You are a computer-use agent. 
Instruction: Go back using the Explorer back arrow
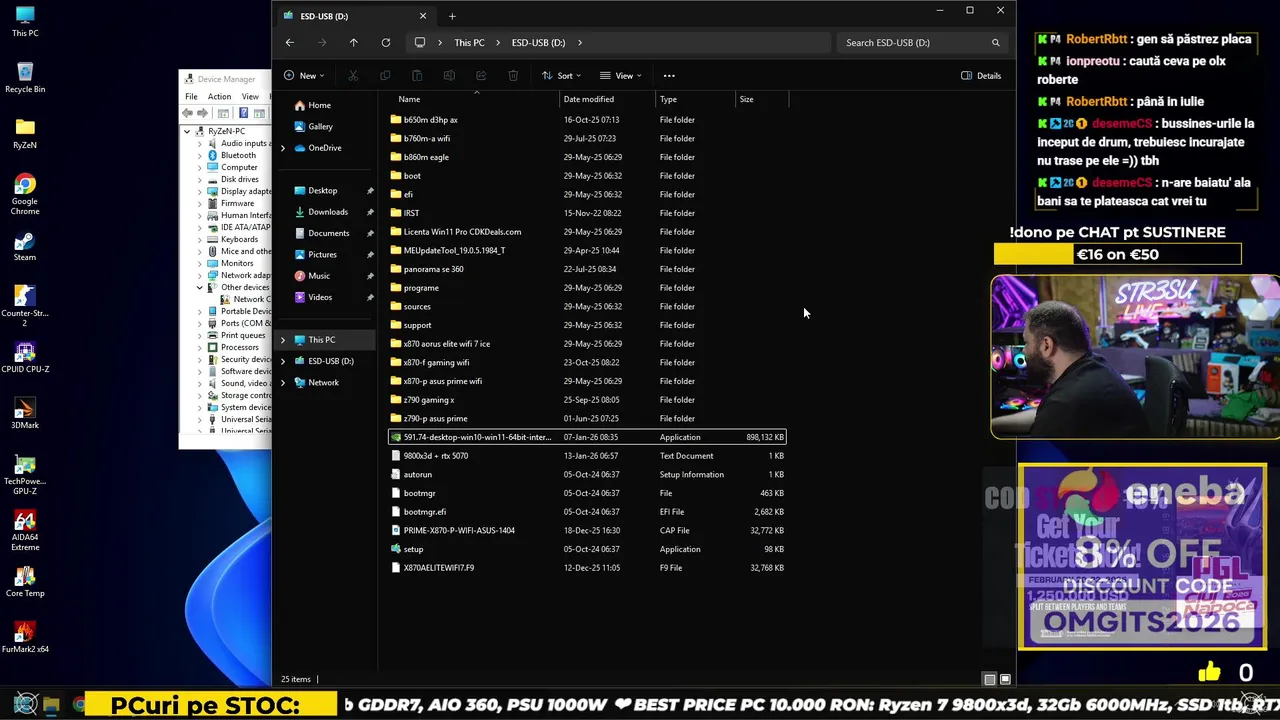pyautogui.click(x=289, y=43)
